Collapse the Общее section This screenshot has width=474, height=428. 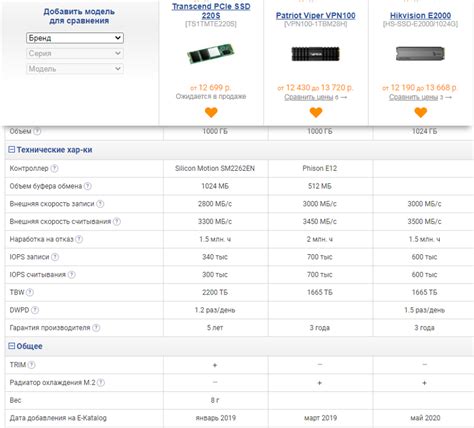[11, 346]
